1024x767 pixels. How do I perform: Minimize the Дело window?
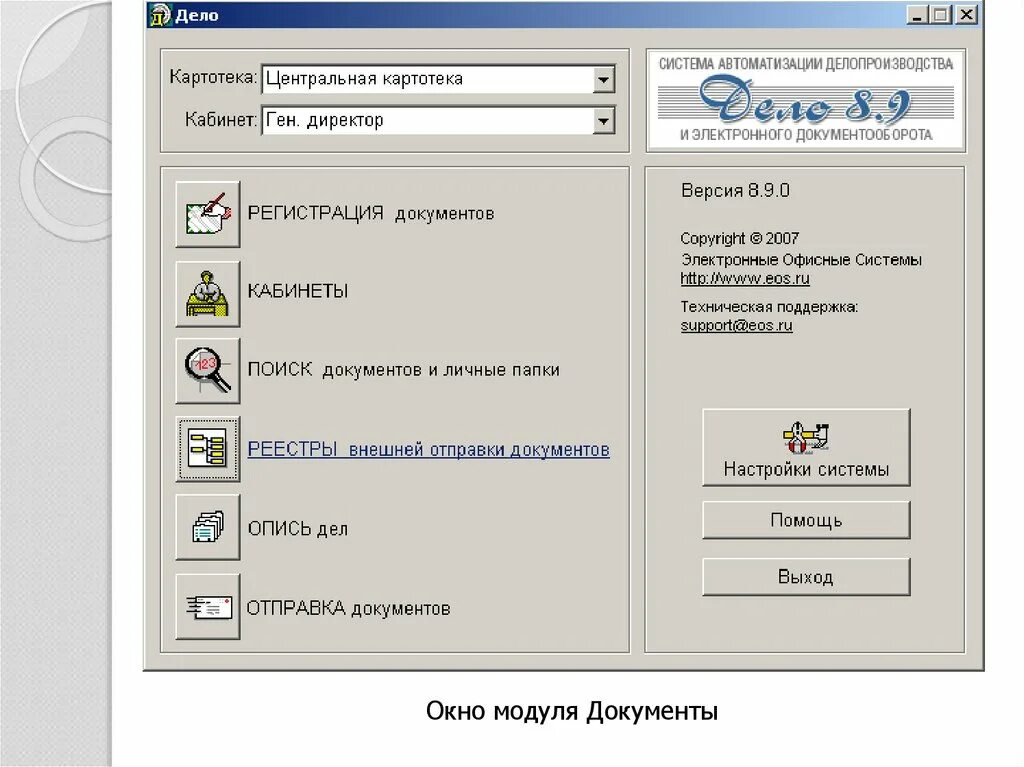(x=917, y=15)
